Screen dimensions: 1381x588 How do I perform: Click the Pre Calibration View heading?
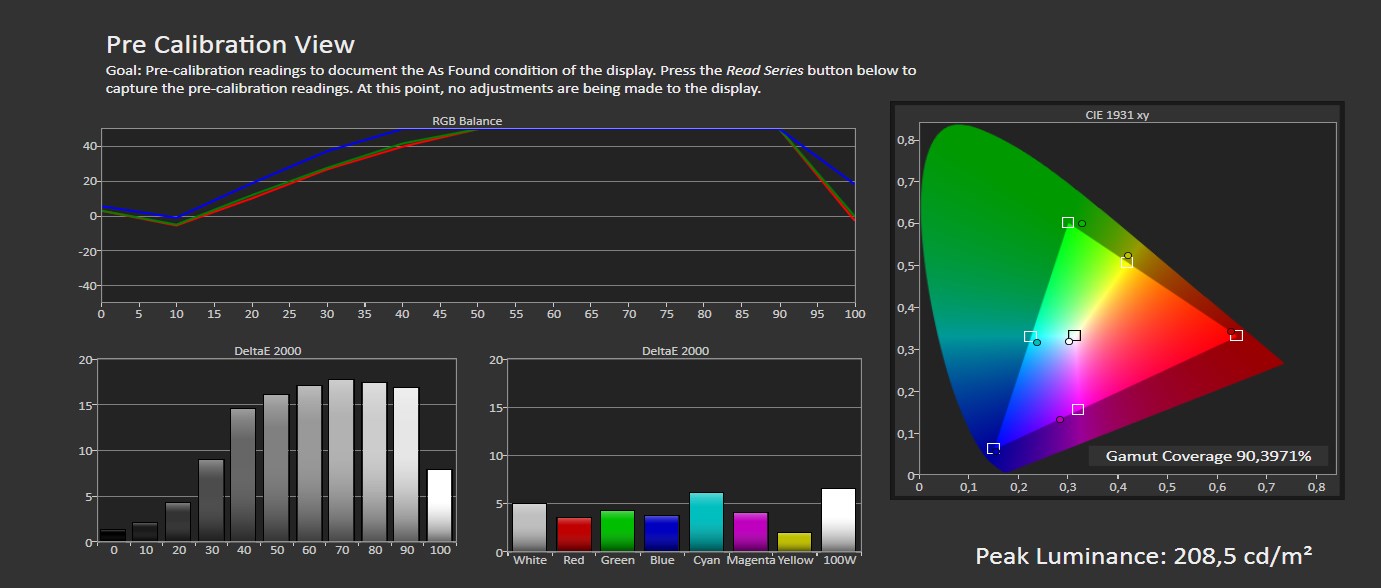click(230, 45)
